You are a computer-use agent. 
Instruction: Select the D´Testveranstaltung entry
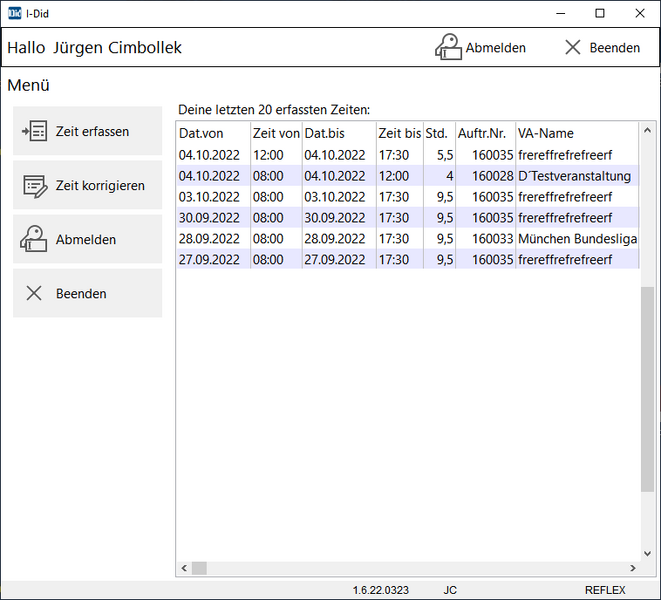point(574,176)
